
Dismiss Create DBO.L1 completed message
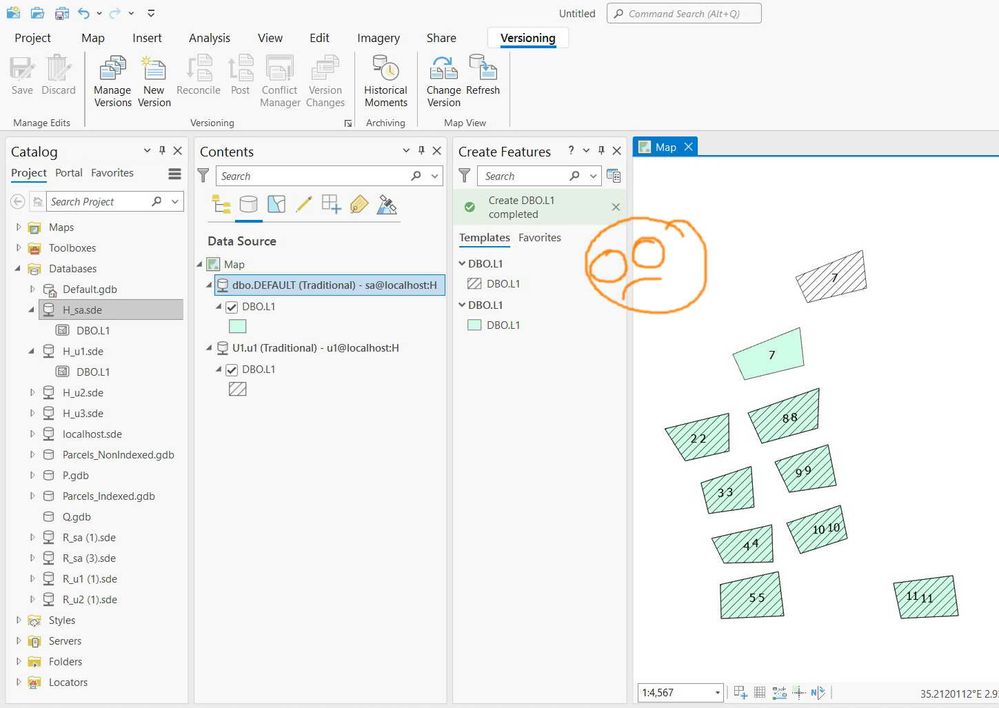615,207
